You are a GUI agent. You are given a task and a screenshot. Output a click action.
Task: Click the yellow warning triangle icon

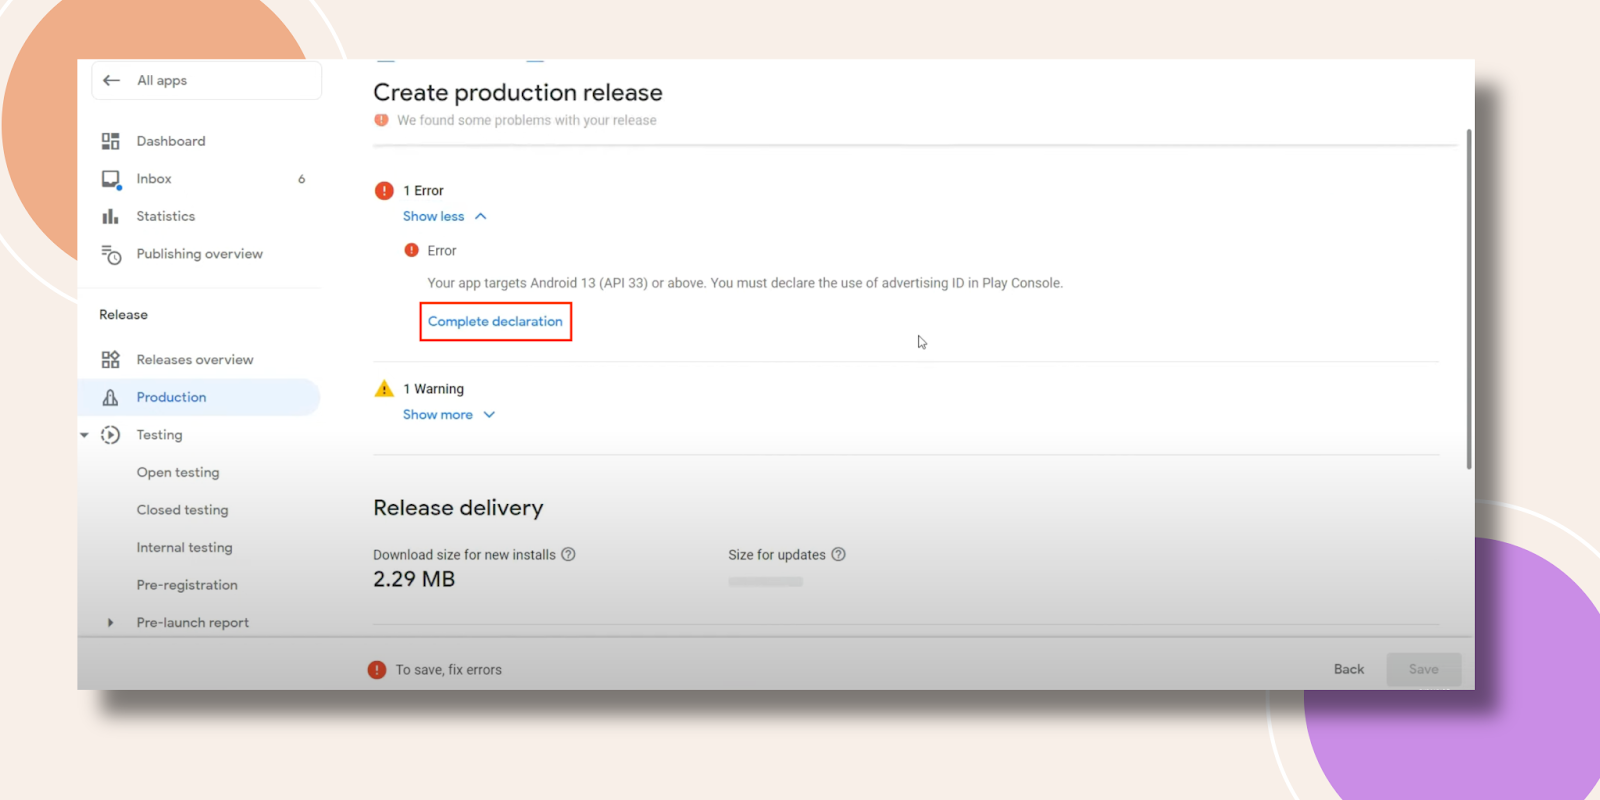pos(384,388)
